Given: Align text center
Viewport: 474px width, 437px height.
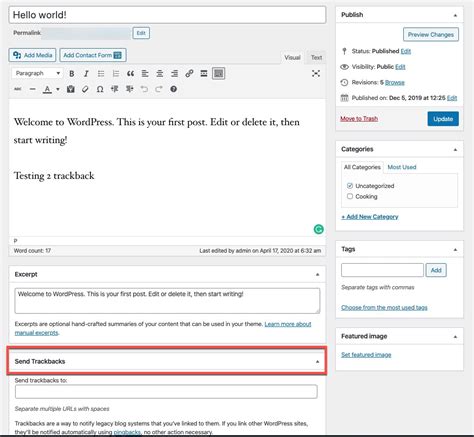Looking at the screenshot, I should [160, 74].
